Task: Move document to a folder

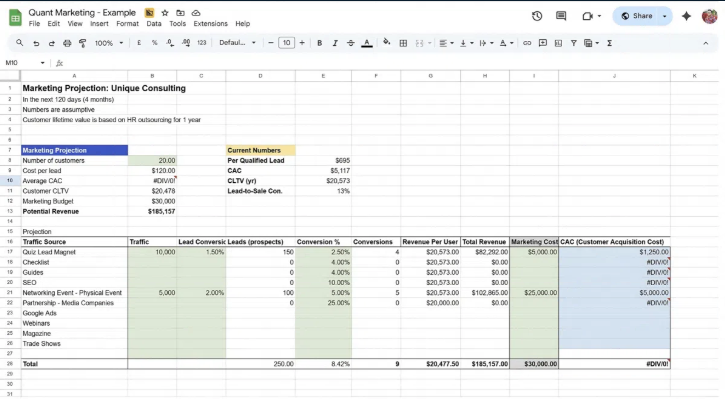Action: pyautogui.click(x=180, y=13)
